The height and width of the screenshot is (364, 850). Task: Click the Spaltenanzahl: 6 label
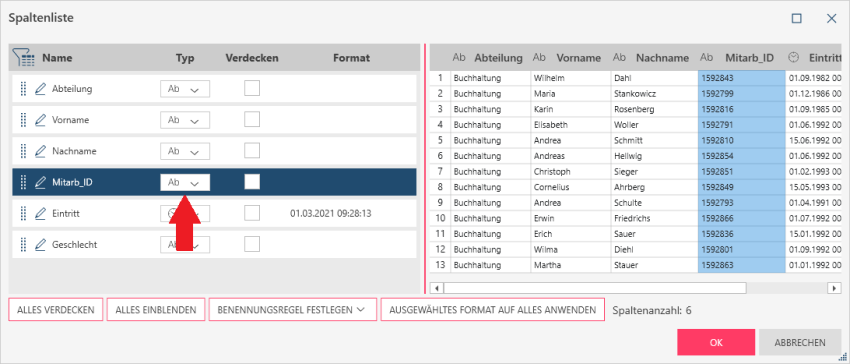tap(652, 311)
